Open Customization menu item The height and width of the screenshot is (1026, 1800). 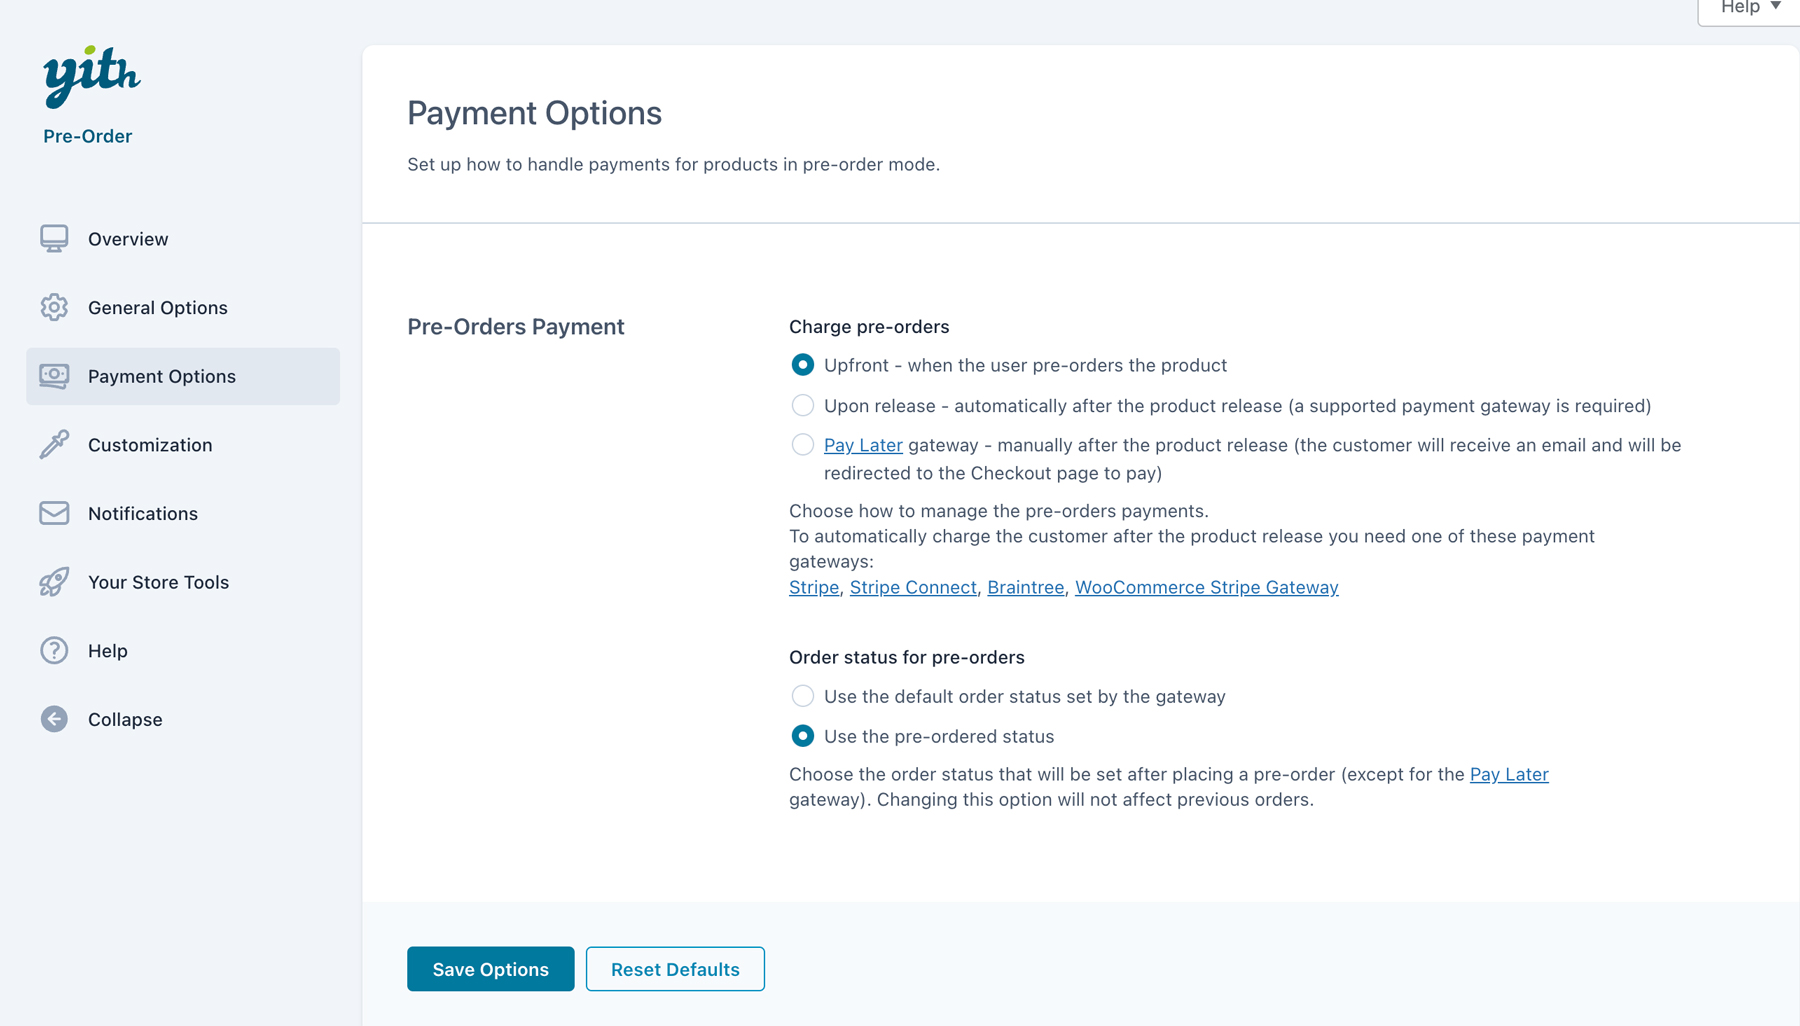(x=150, y=445)
